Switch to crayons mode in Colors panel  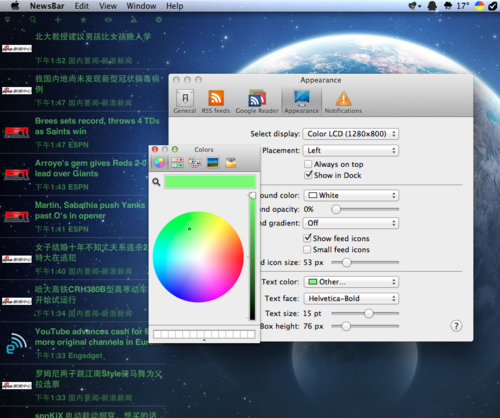(231, 162)
